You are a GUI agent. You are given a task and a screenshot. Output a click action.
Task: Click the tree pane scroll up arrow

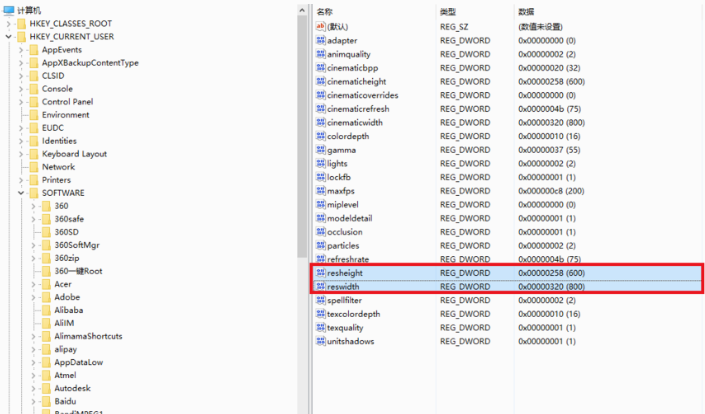302,10
